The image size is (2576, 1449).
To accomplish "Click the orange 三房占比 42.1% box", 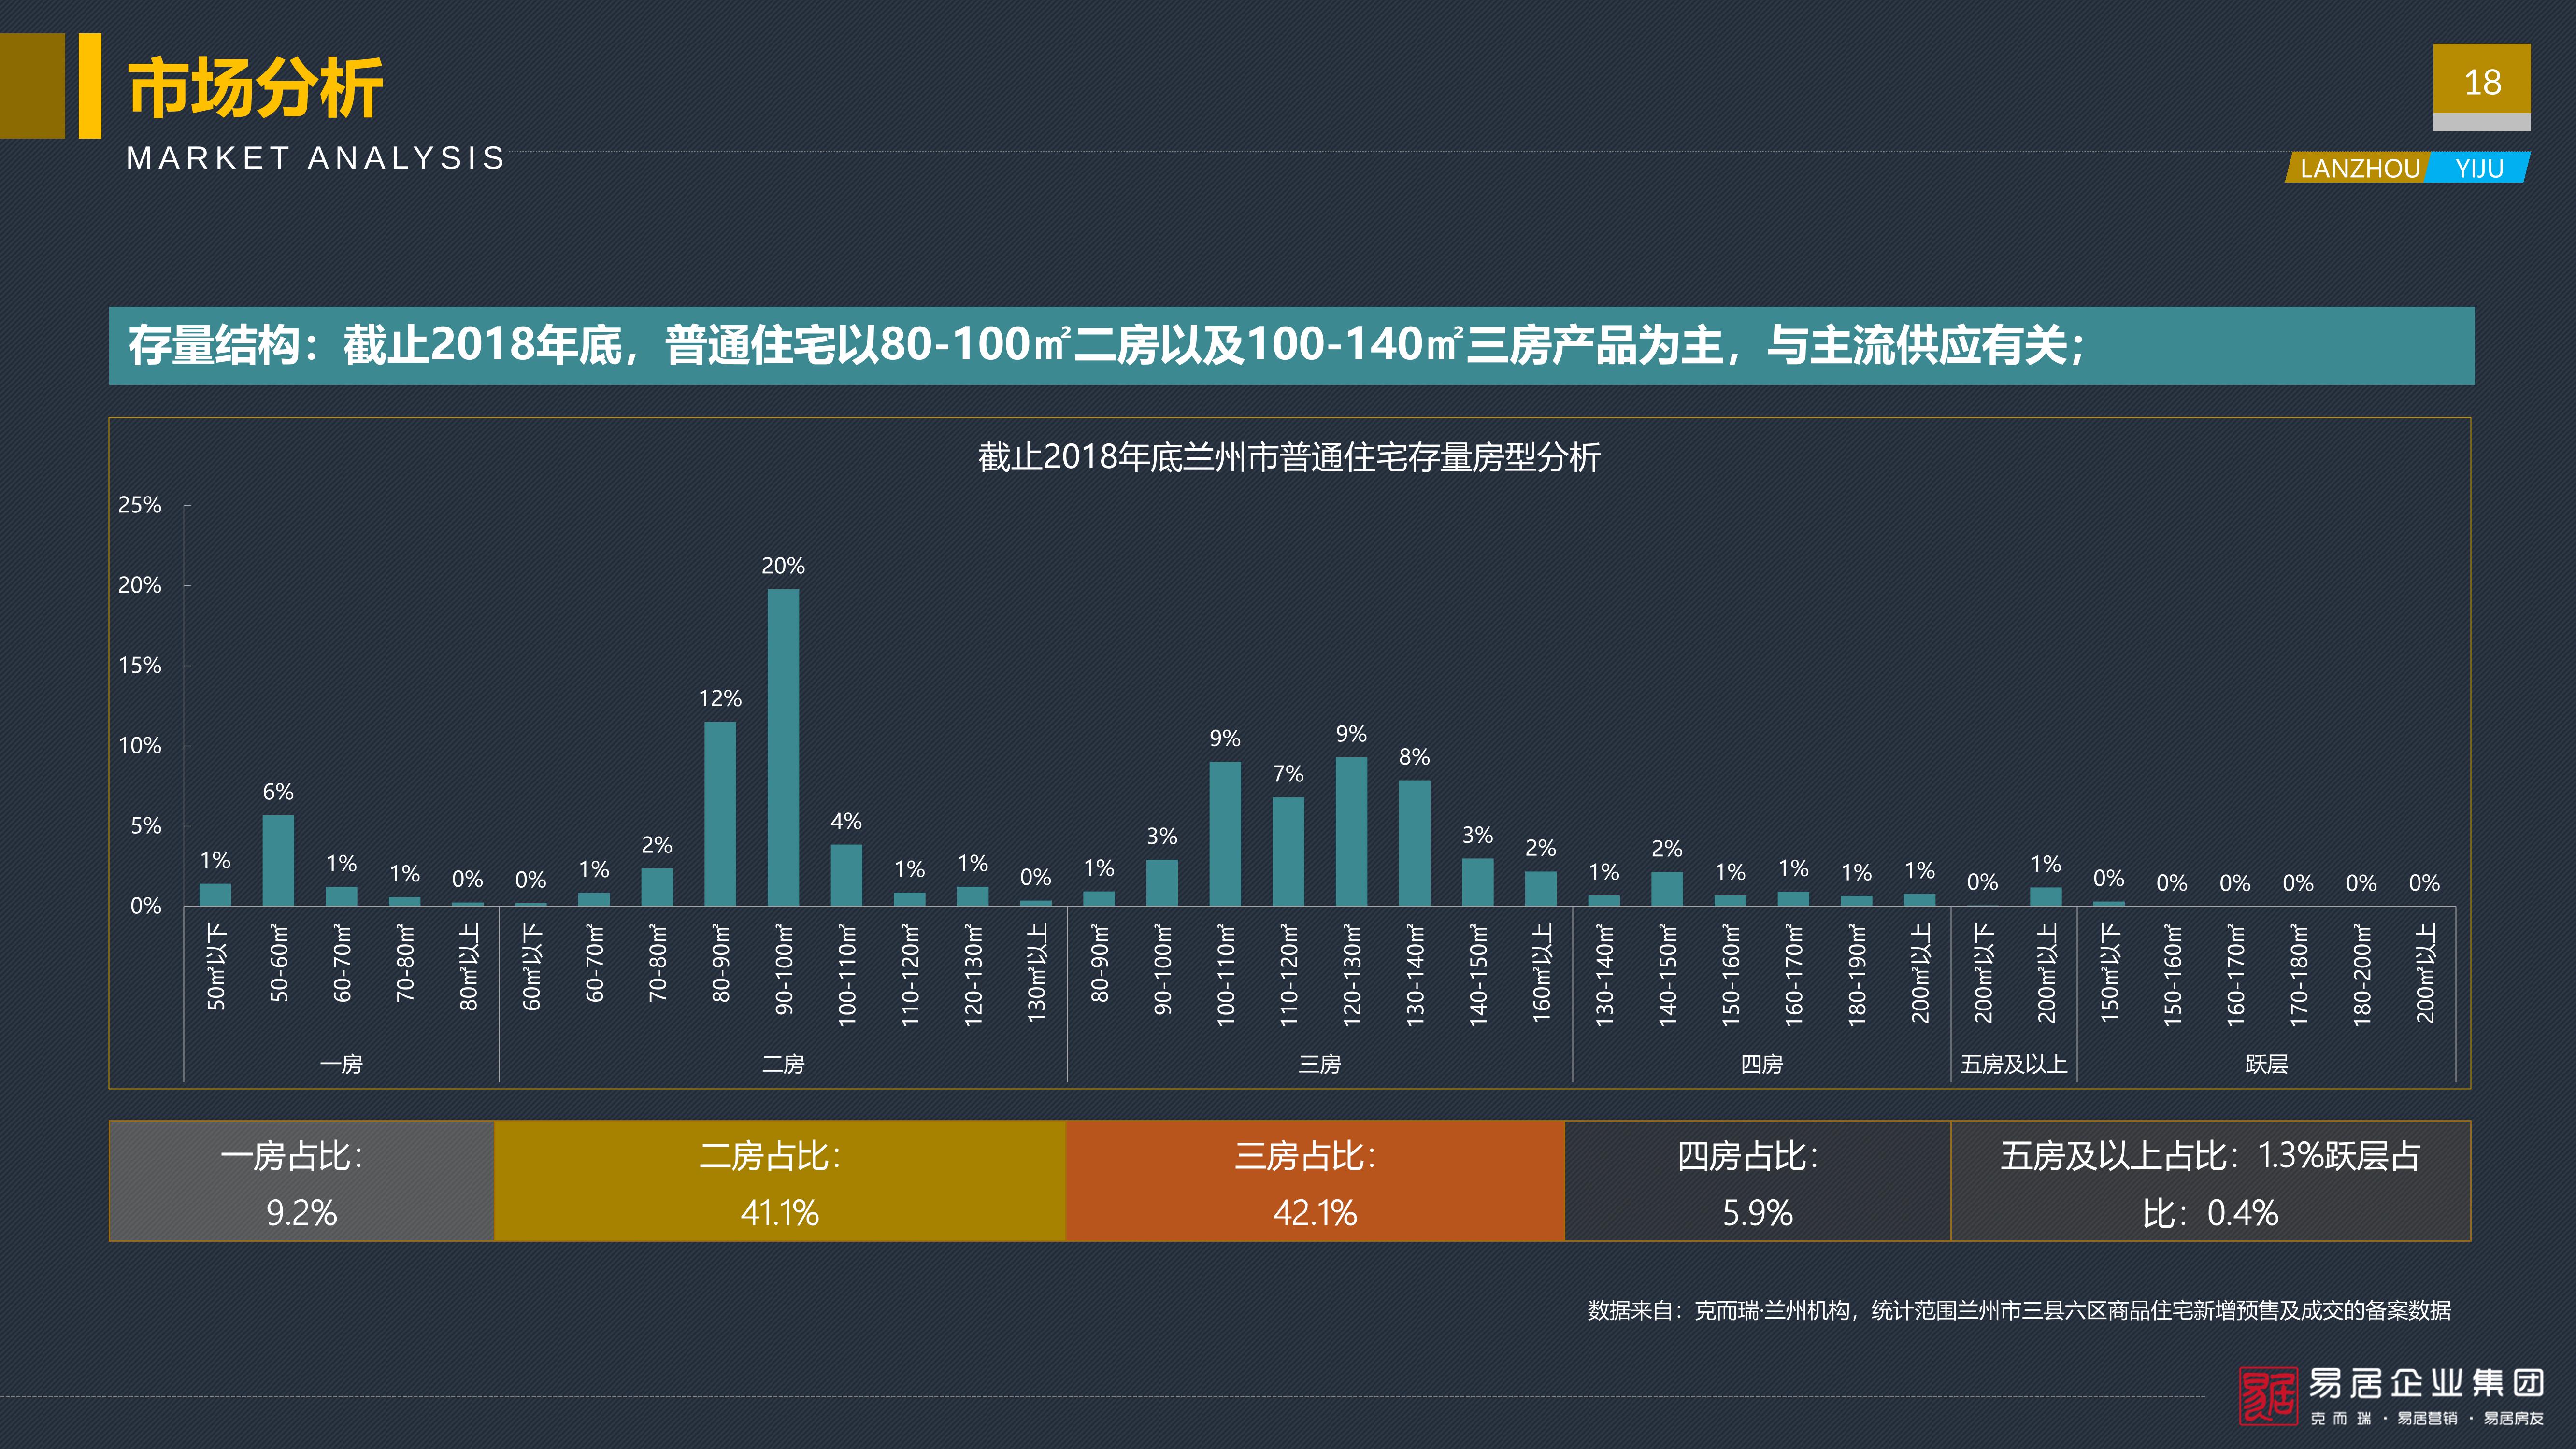I will [1315, 1181].
